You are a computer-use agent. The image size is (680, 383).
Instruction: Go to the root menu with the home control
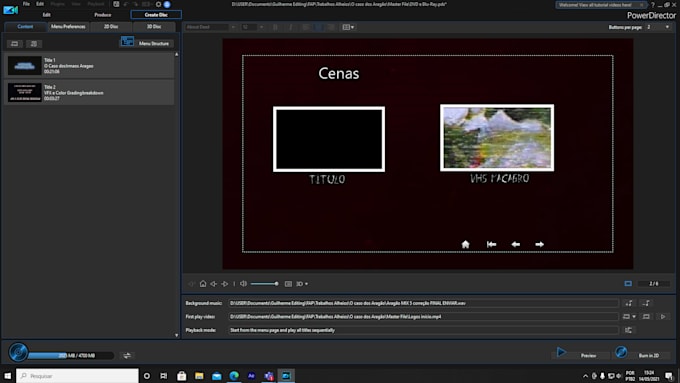click(203, 284)
